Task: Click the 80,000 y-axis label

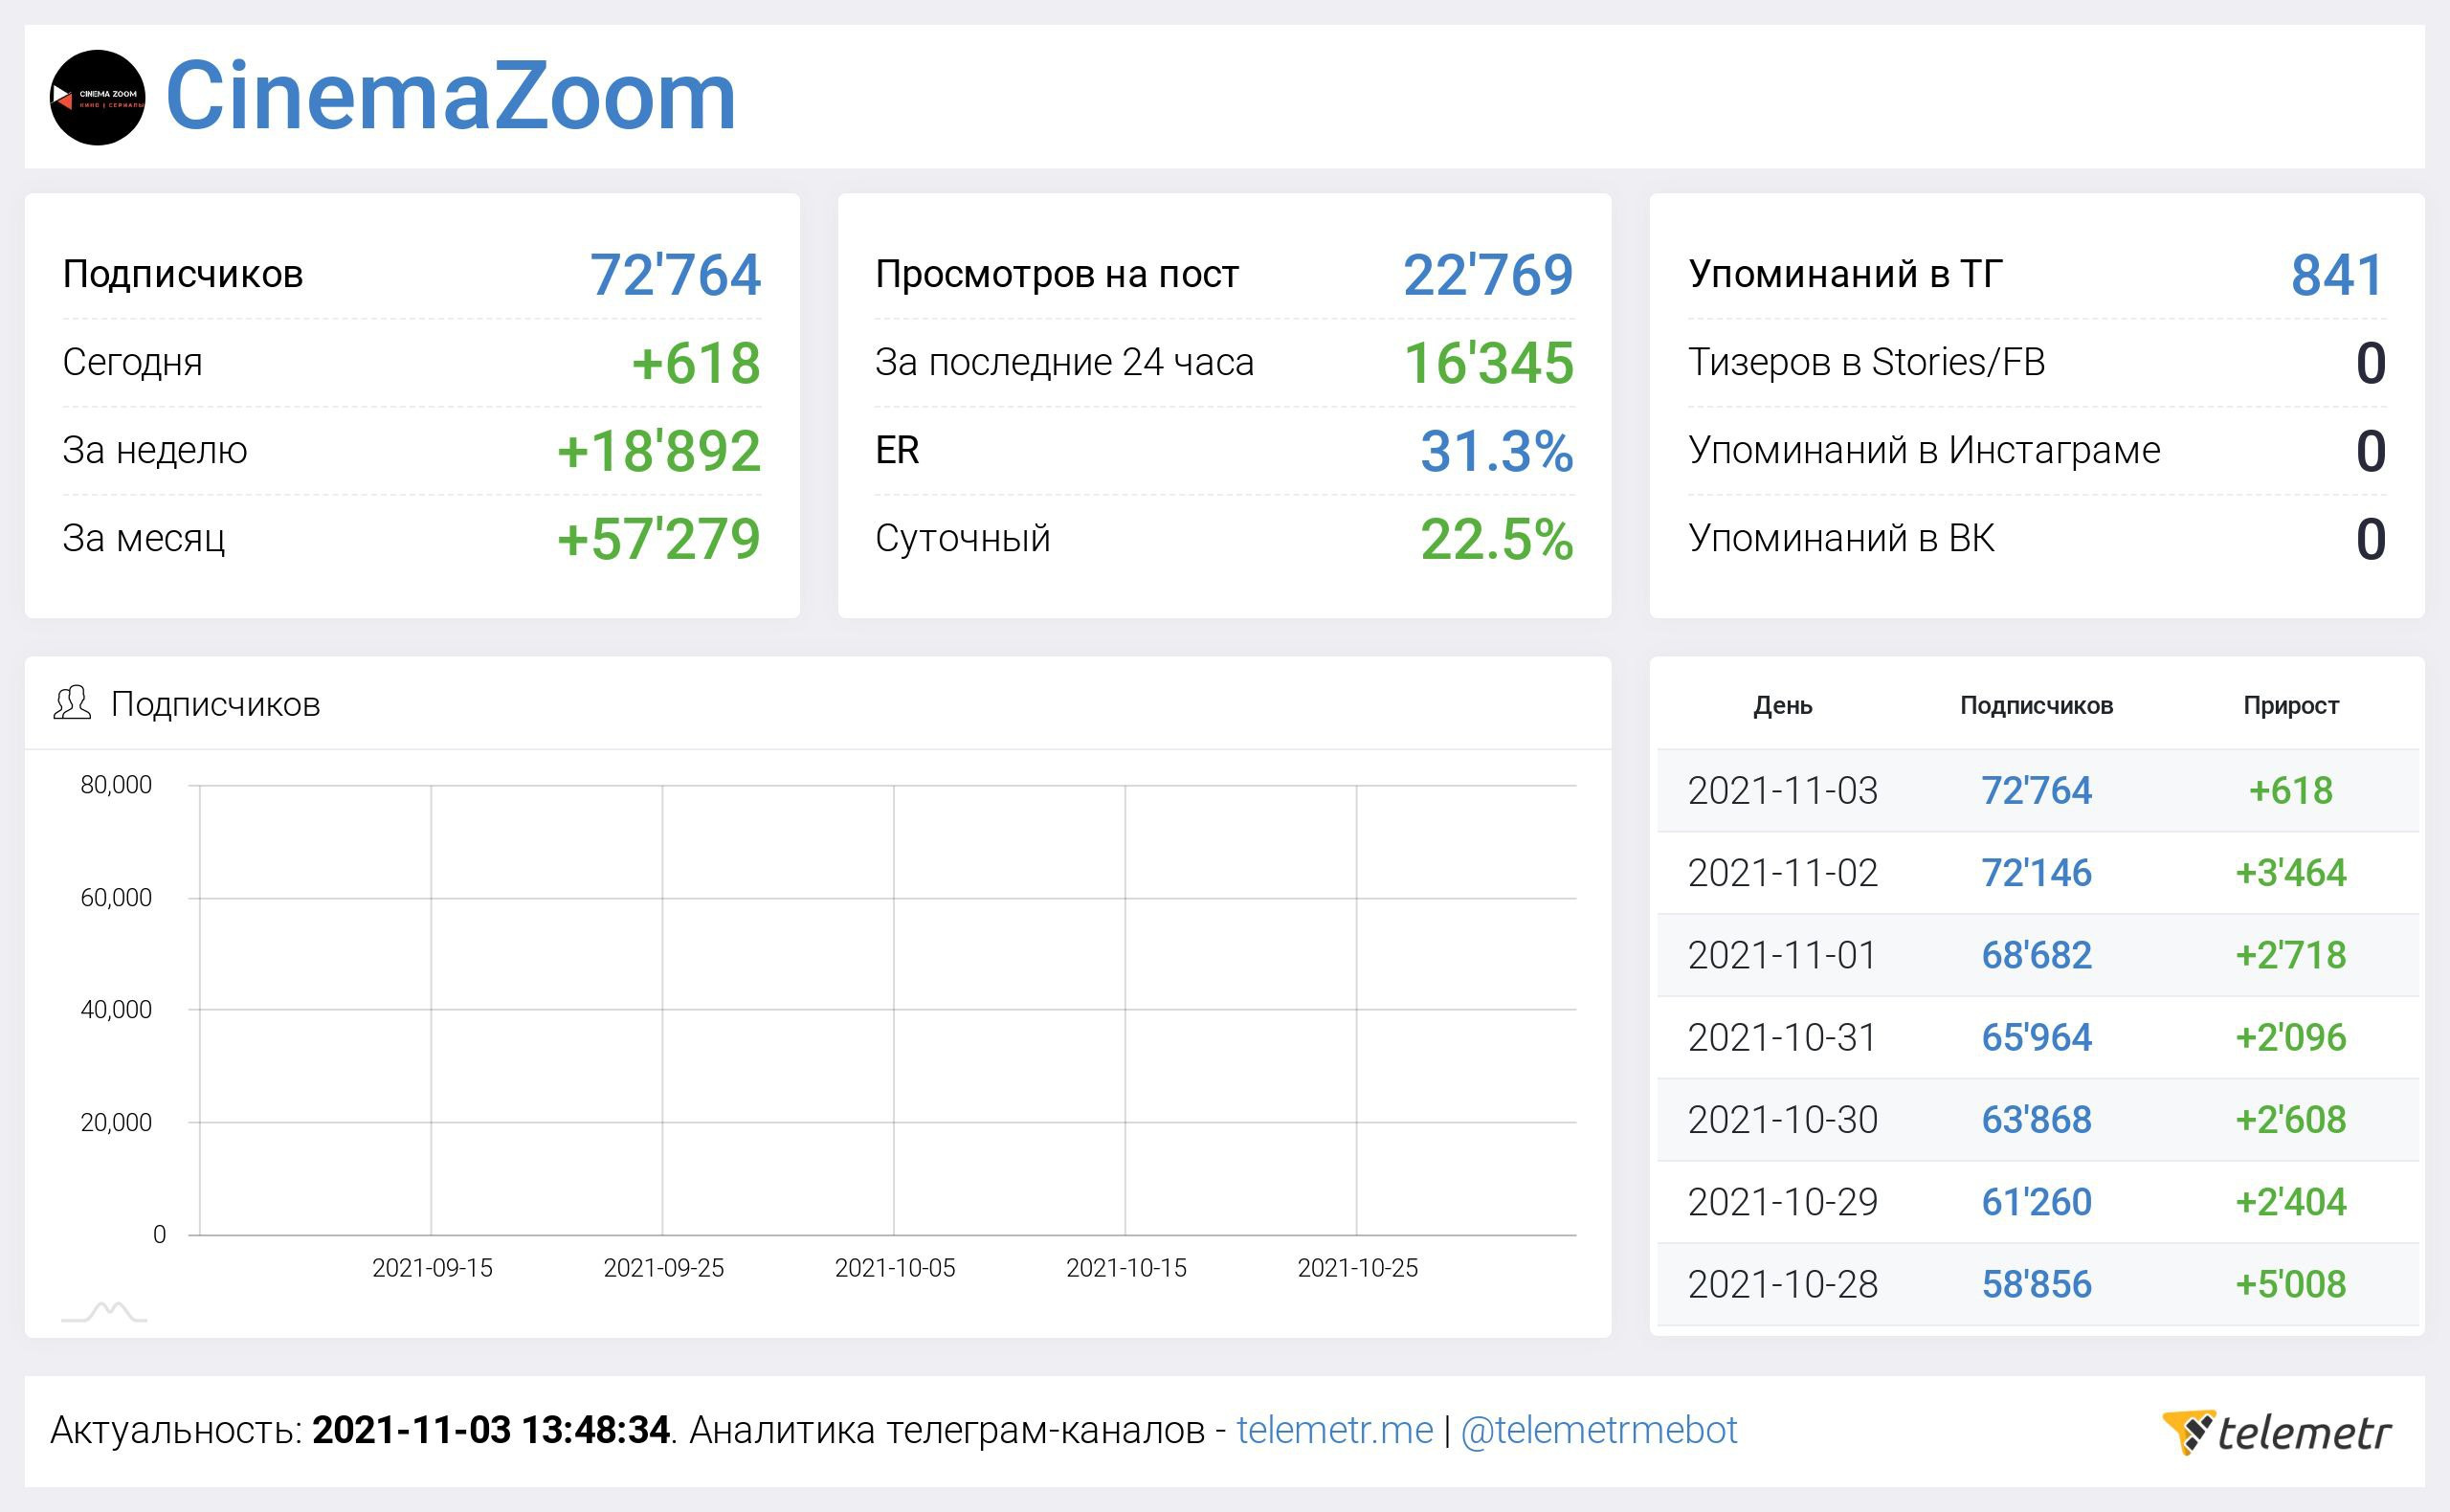Action: point(116,785)
